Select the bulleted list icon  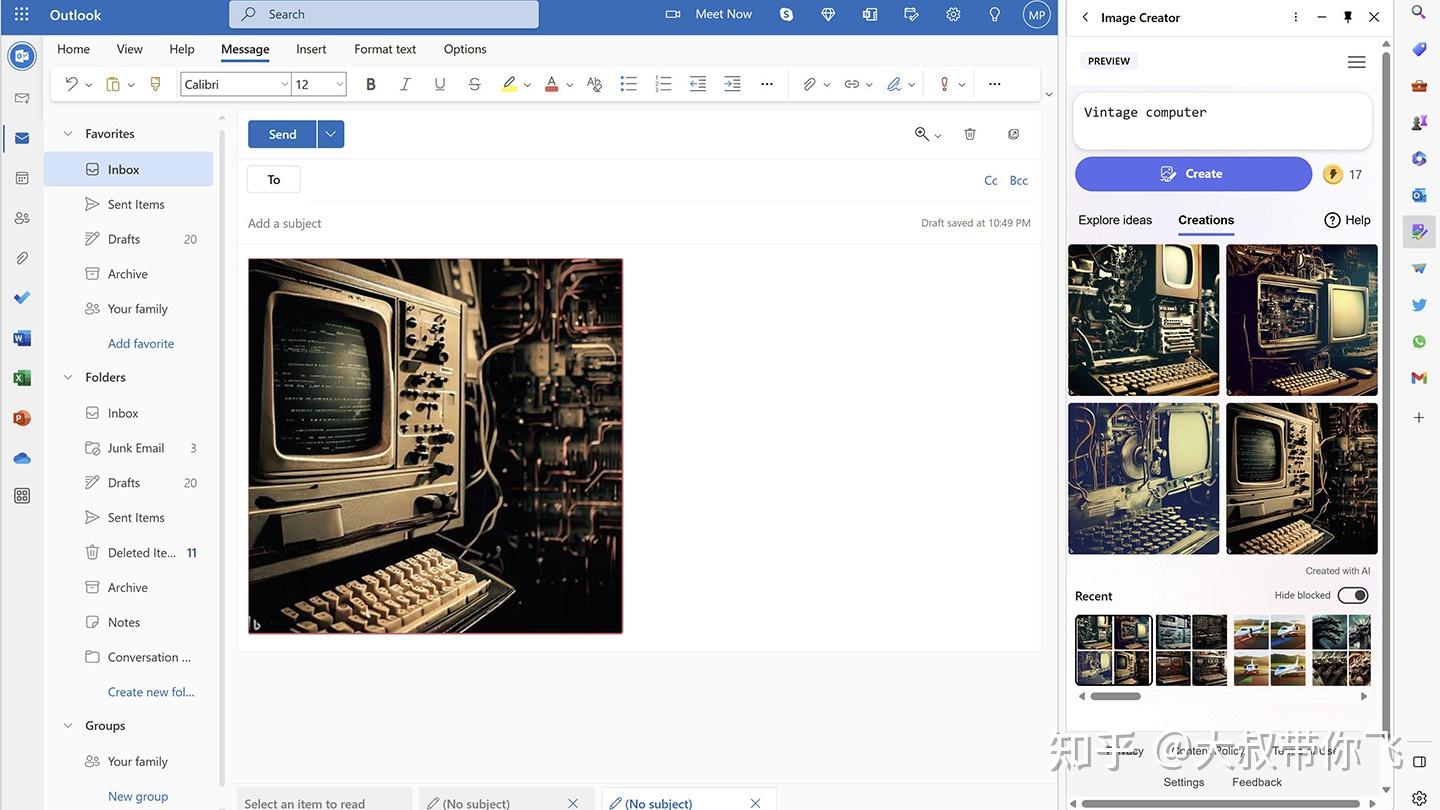click(x=628, y=84)
